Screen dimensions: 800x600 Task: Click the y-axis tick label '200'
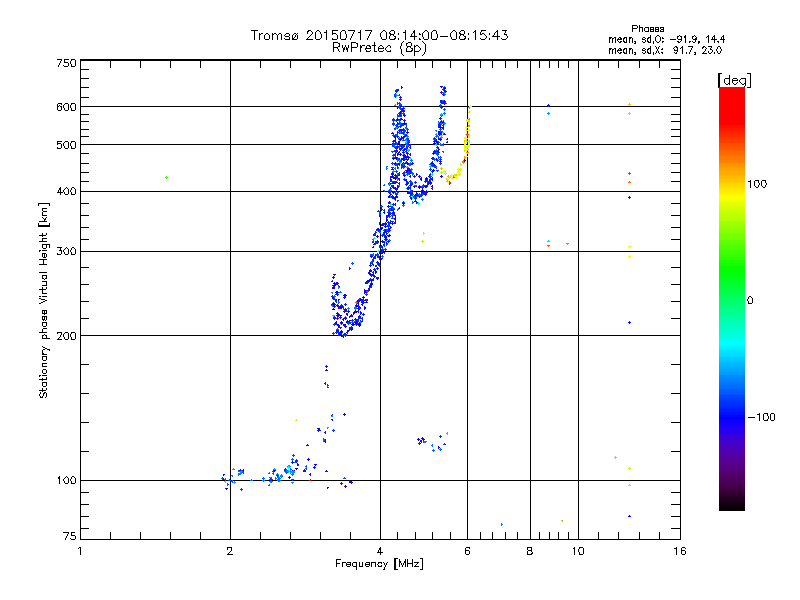[66, 336]
